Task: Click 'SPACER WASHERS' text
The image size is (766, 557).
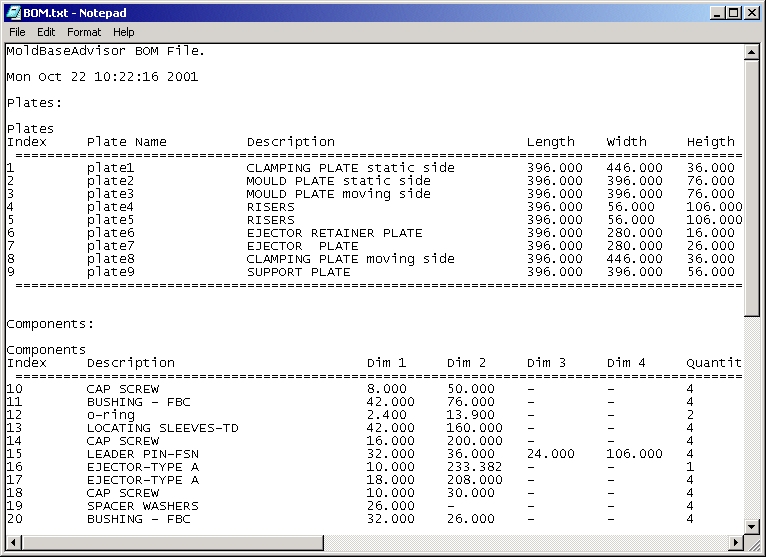Action: click(143, 506)
